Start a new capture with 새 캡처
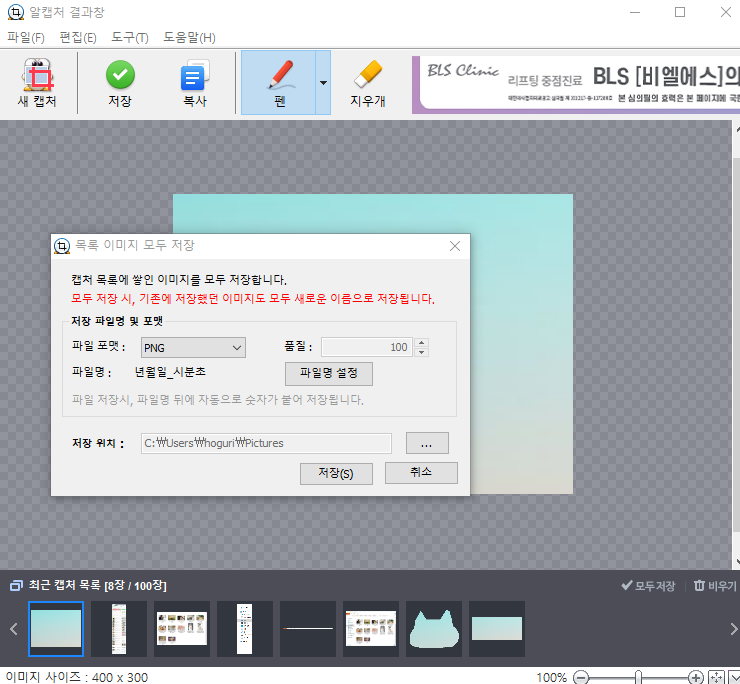740x684 pixels. coord(37,83)
